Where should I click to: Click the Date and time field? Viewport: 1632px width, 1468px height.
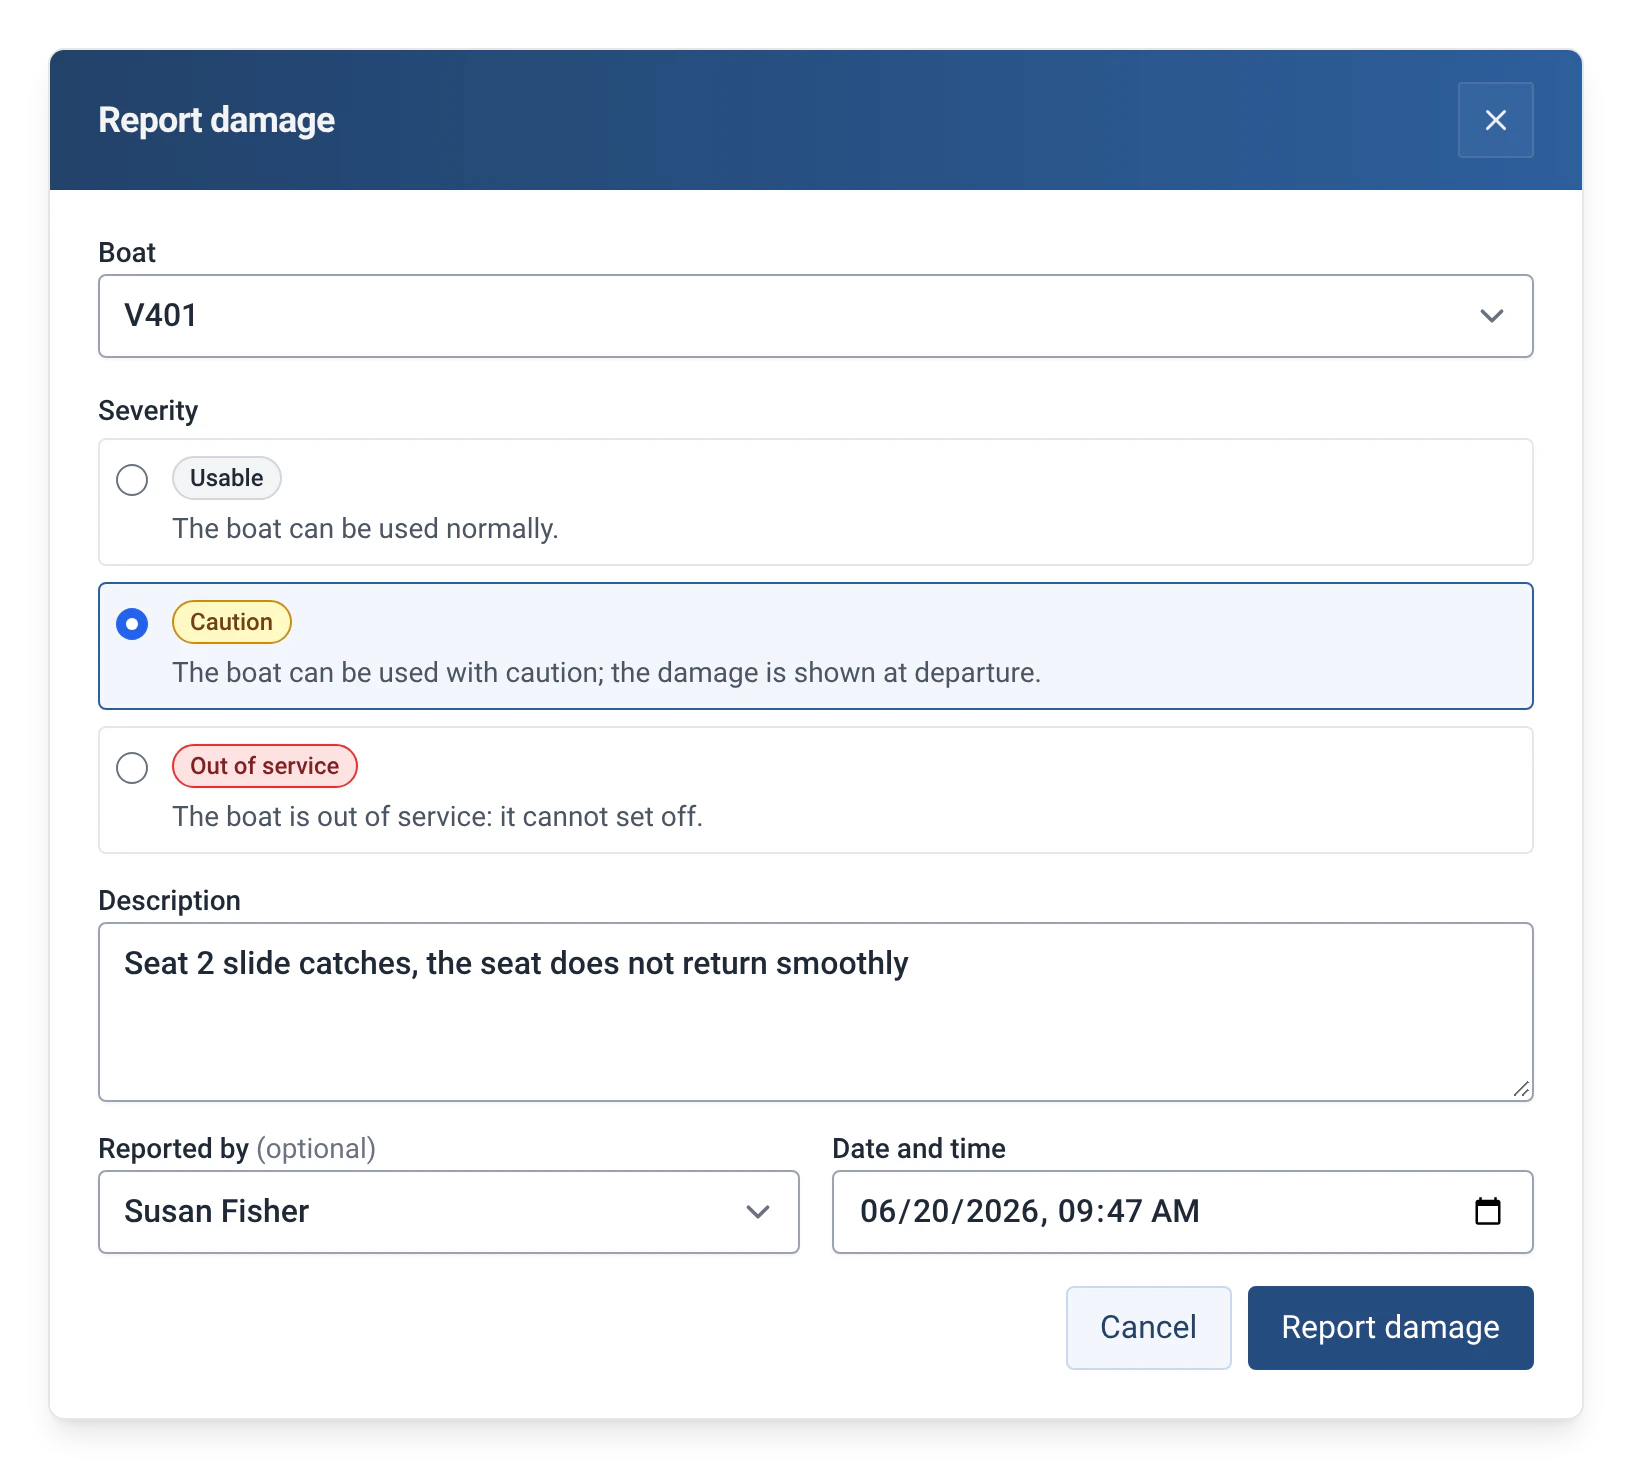pyautogui.click(x=1183, y=1212)
